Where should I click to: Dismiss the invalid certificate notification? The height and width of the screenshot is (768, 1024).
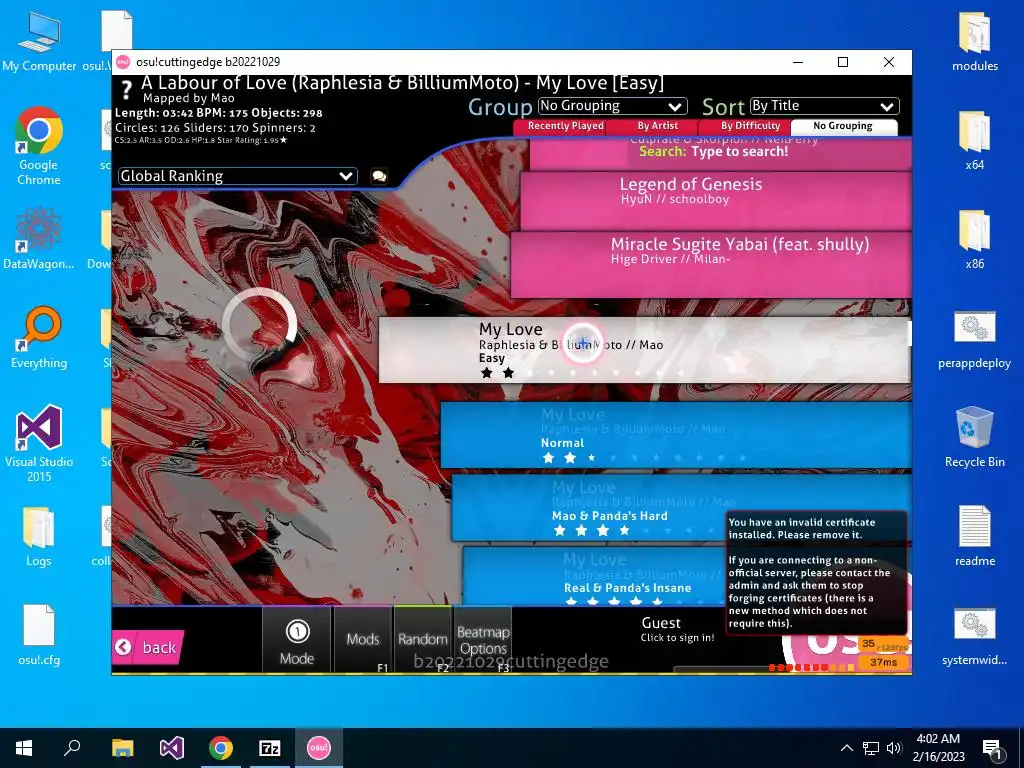(816, 573)
